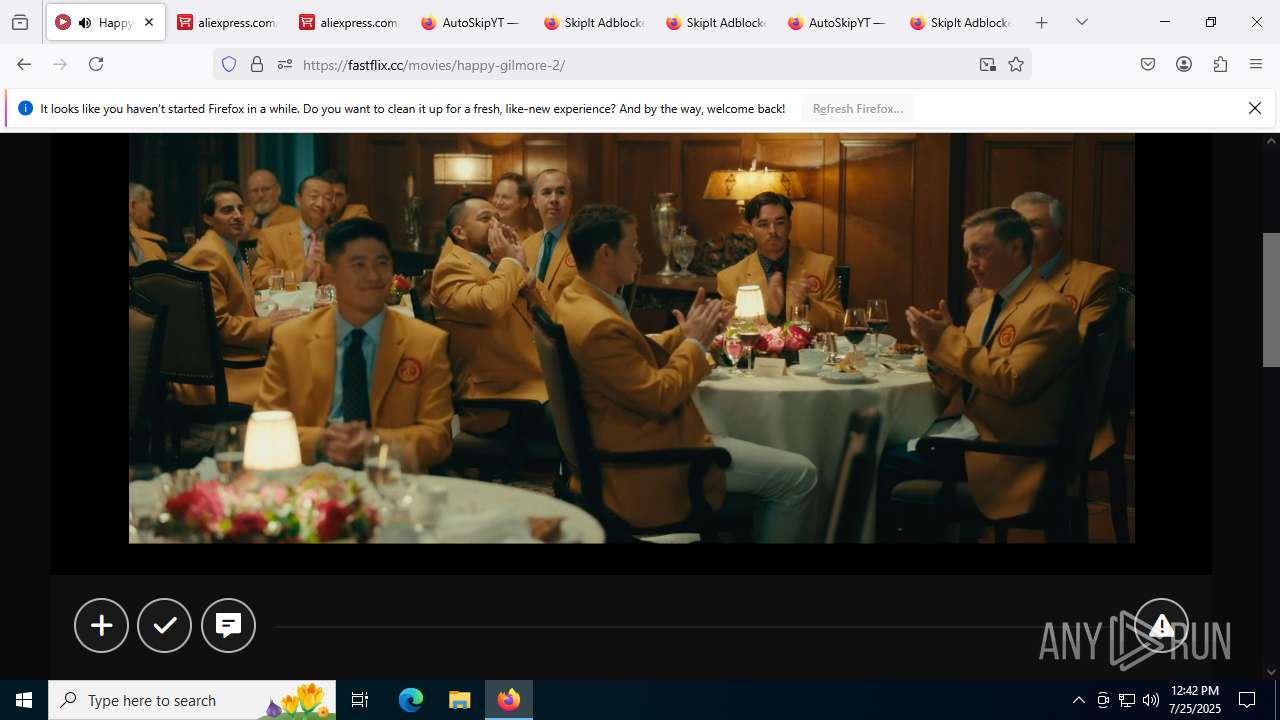
Task: View site security lock information
Action: coord(257,64)
